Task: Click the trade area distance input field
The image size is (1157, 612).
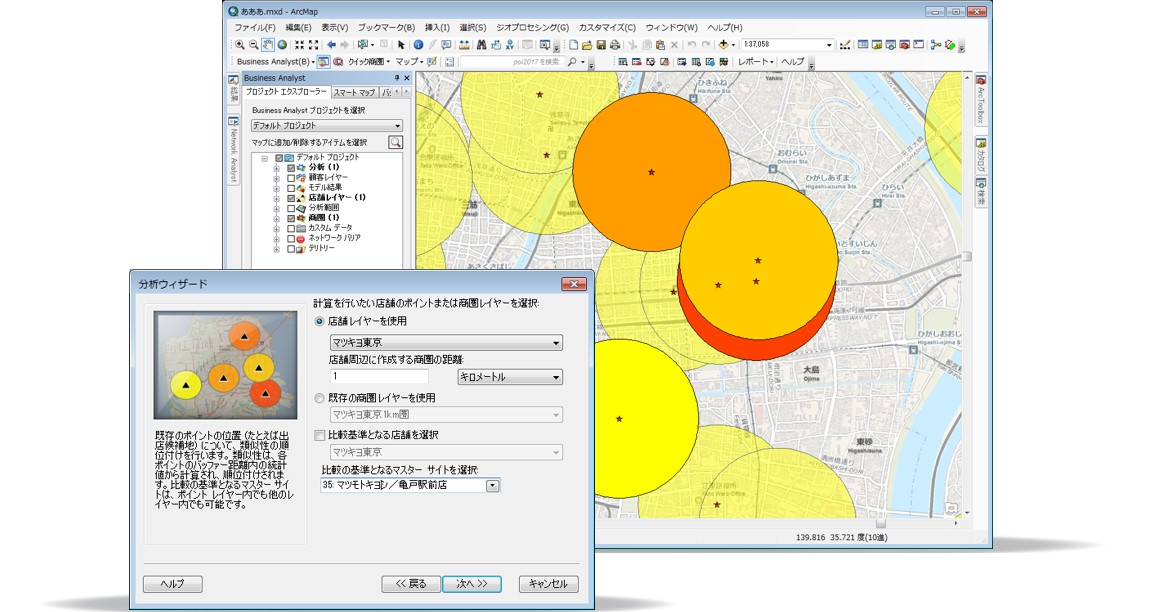Action: click(x=379, y=377)
